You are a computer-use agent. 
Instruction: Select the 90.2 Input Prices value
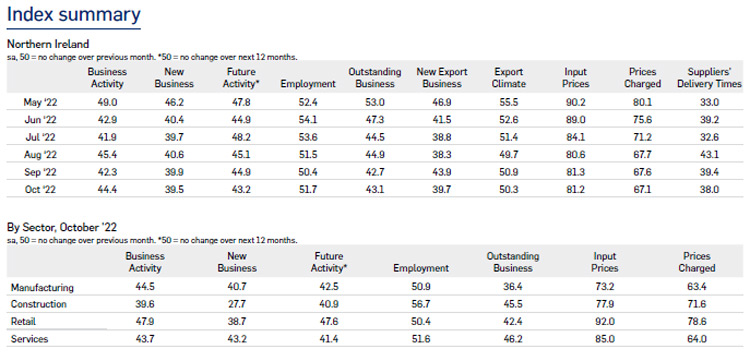pyautogui.click(x=575, y=102)
